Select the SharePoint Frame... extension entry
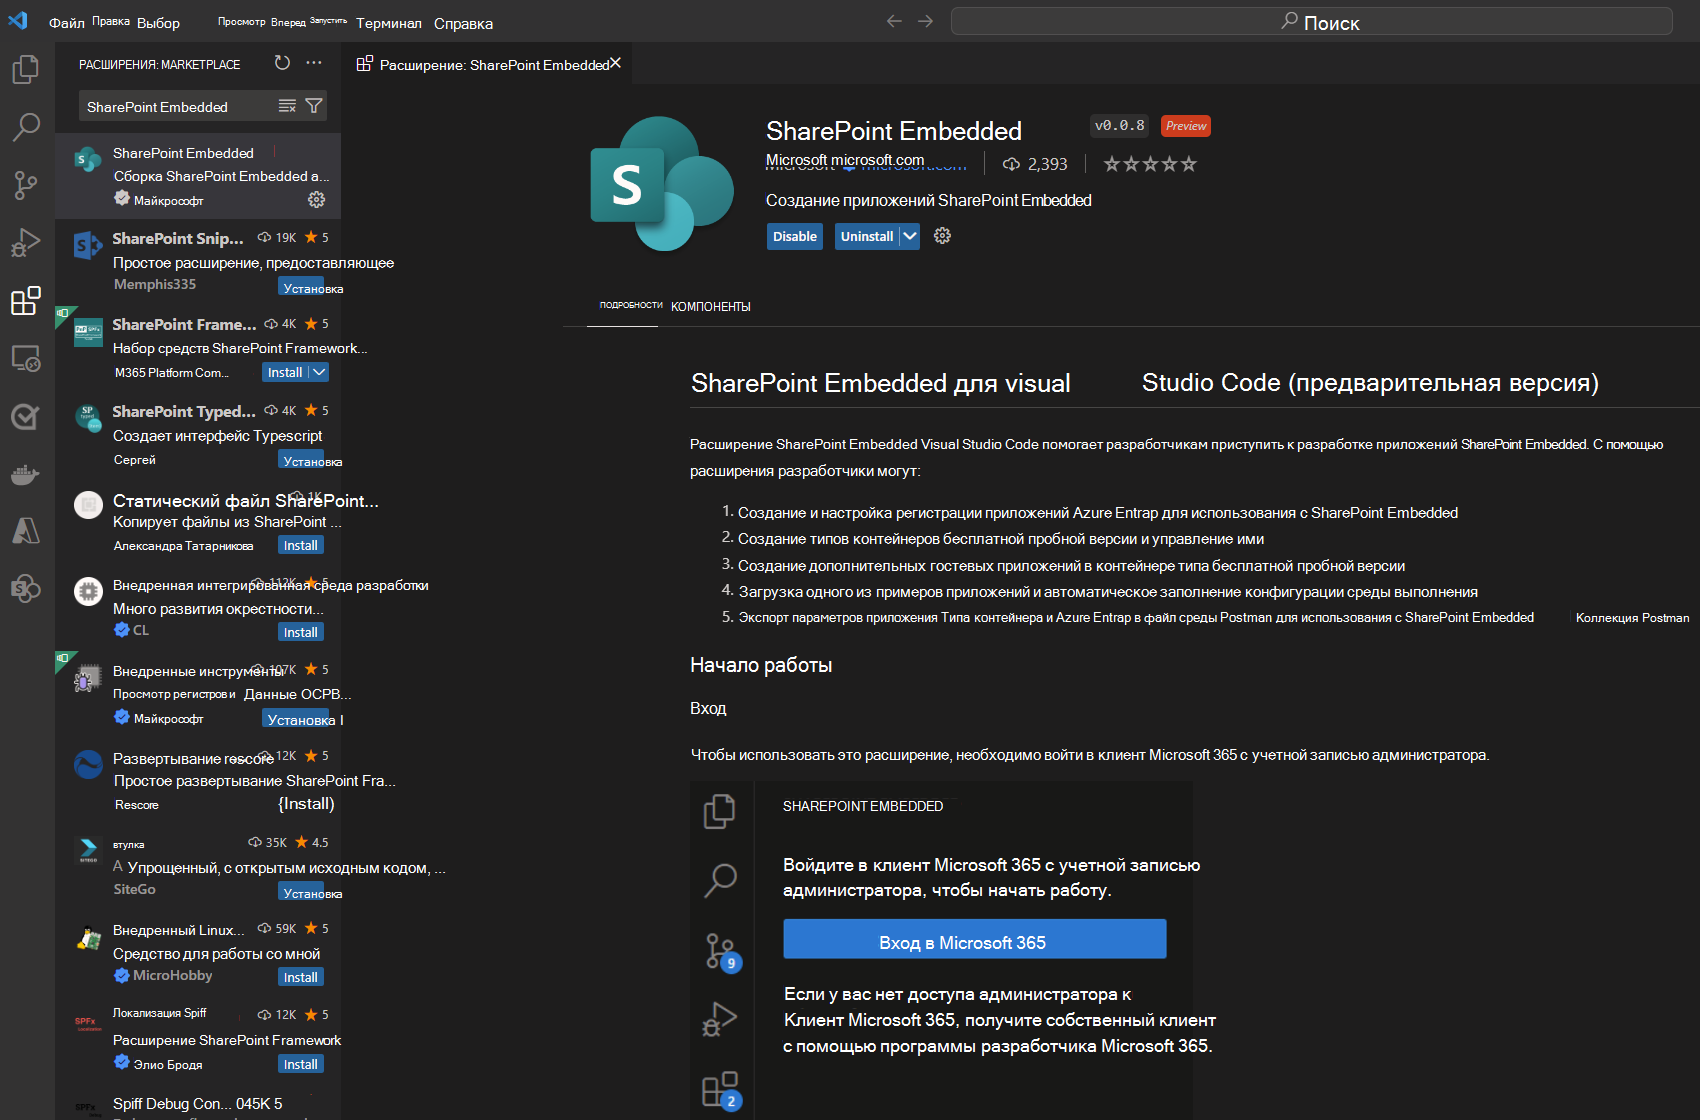 (198, 348)
